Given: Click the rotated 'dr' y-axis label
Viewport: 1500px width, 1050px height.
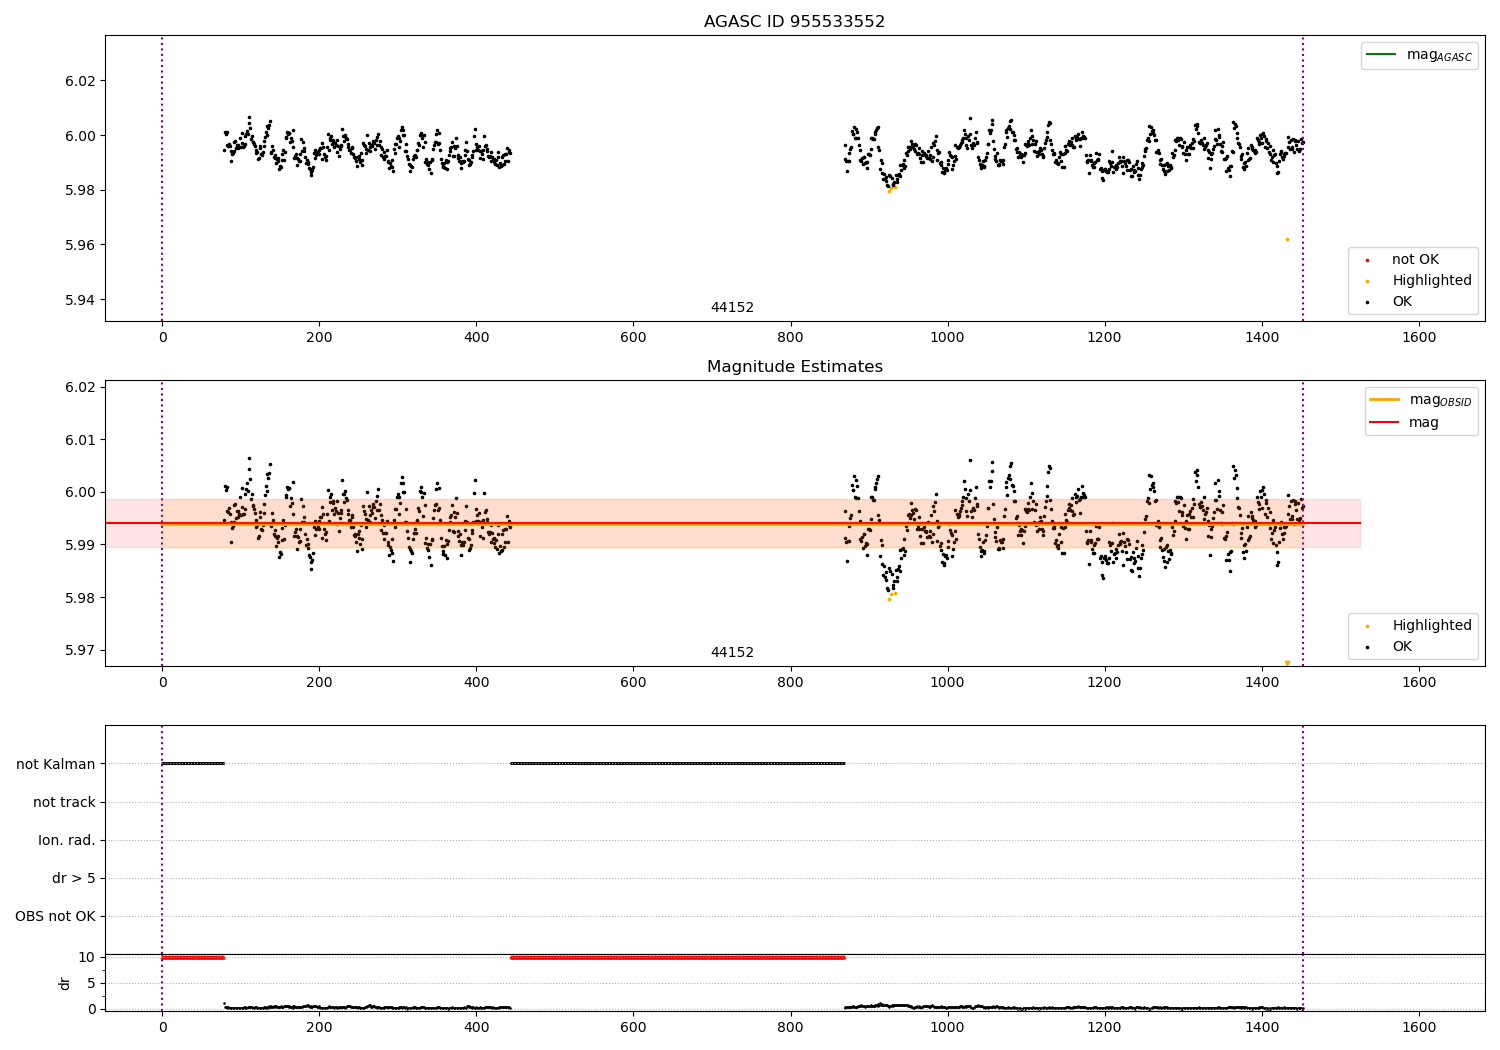Looking at the screenshot, I should click(65, 983).
